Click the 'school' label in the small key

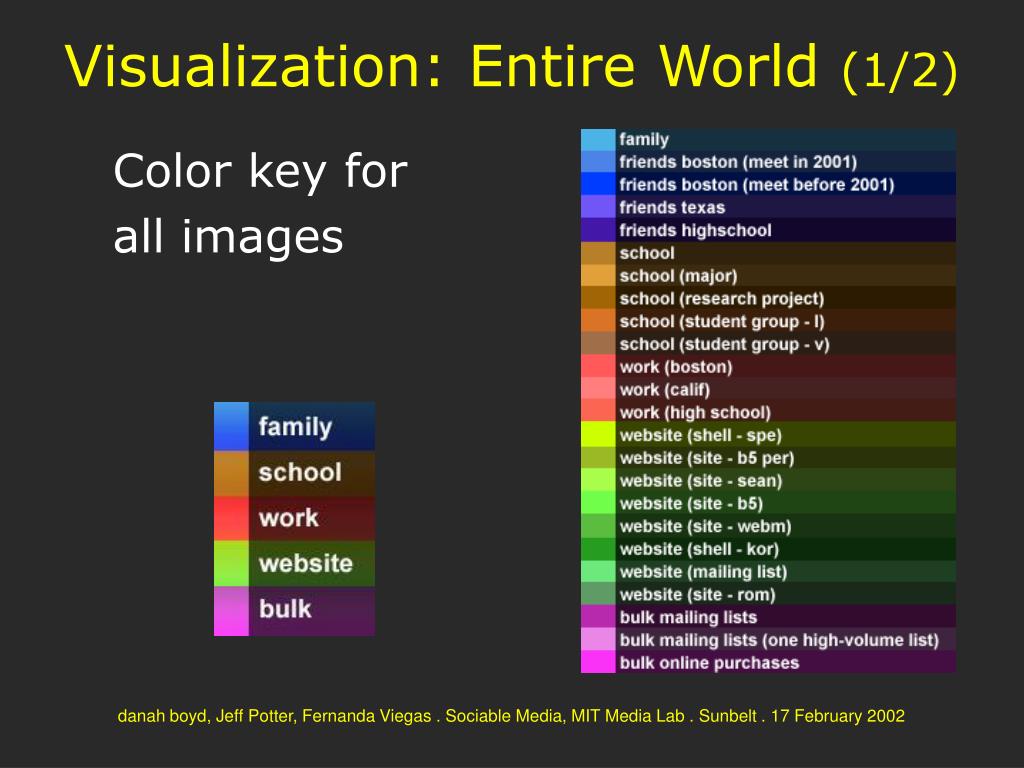[x=300, y=472]
